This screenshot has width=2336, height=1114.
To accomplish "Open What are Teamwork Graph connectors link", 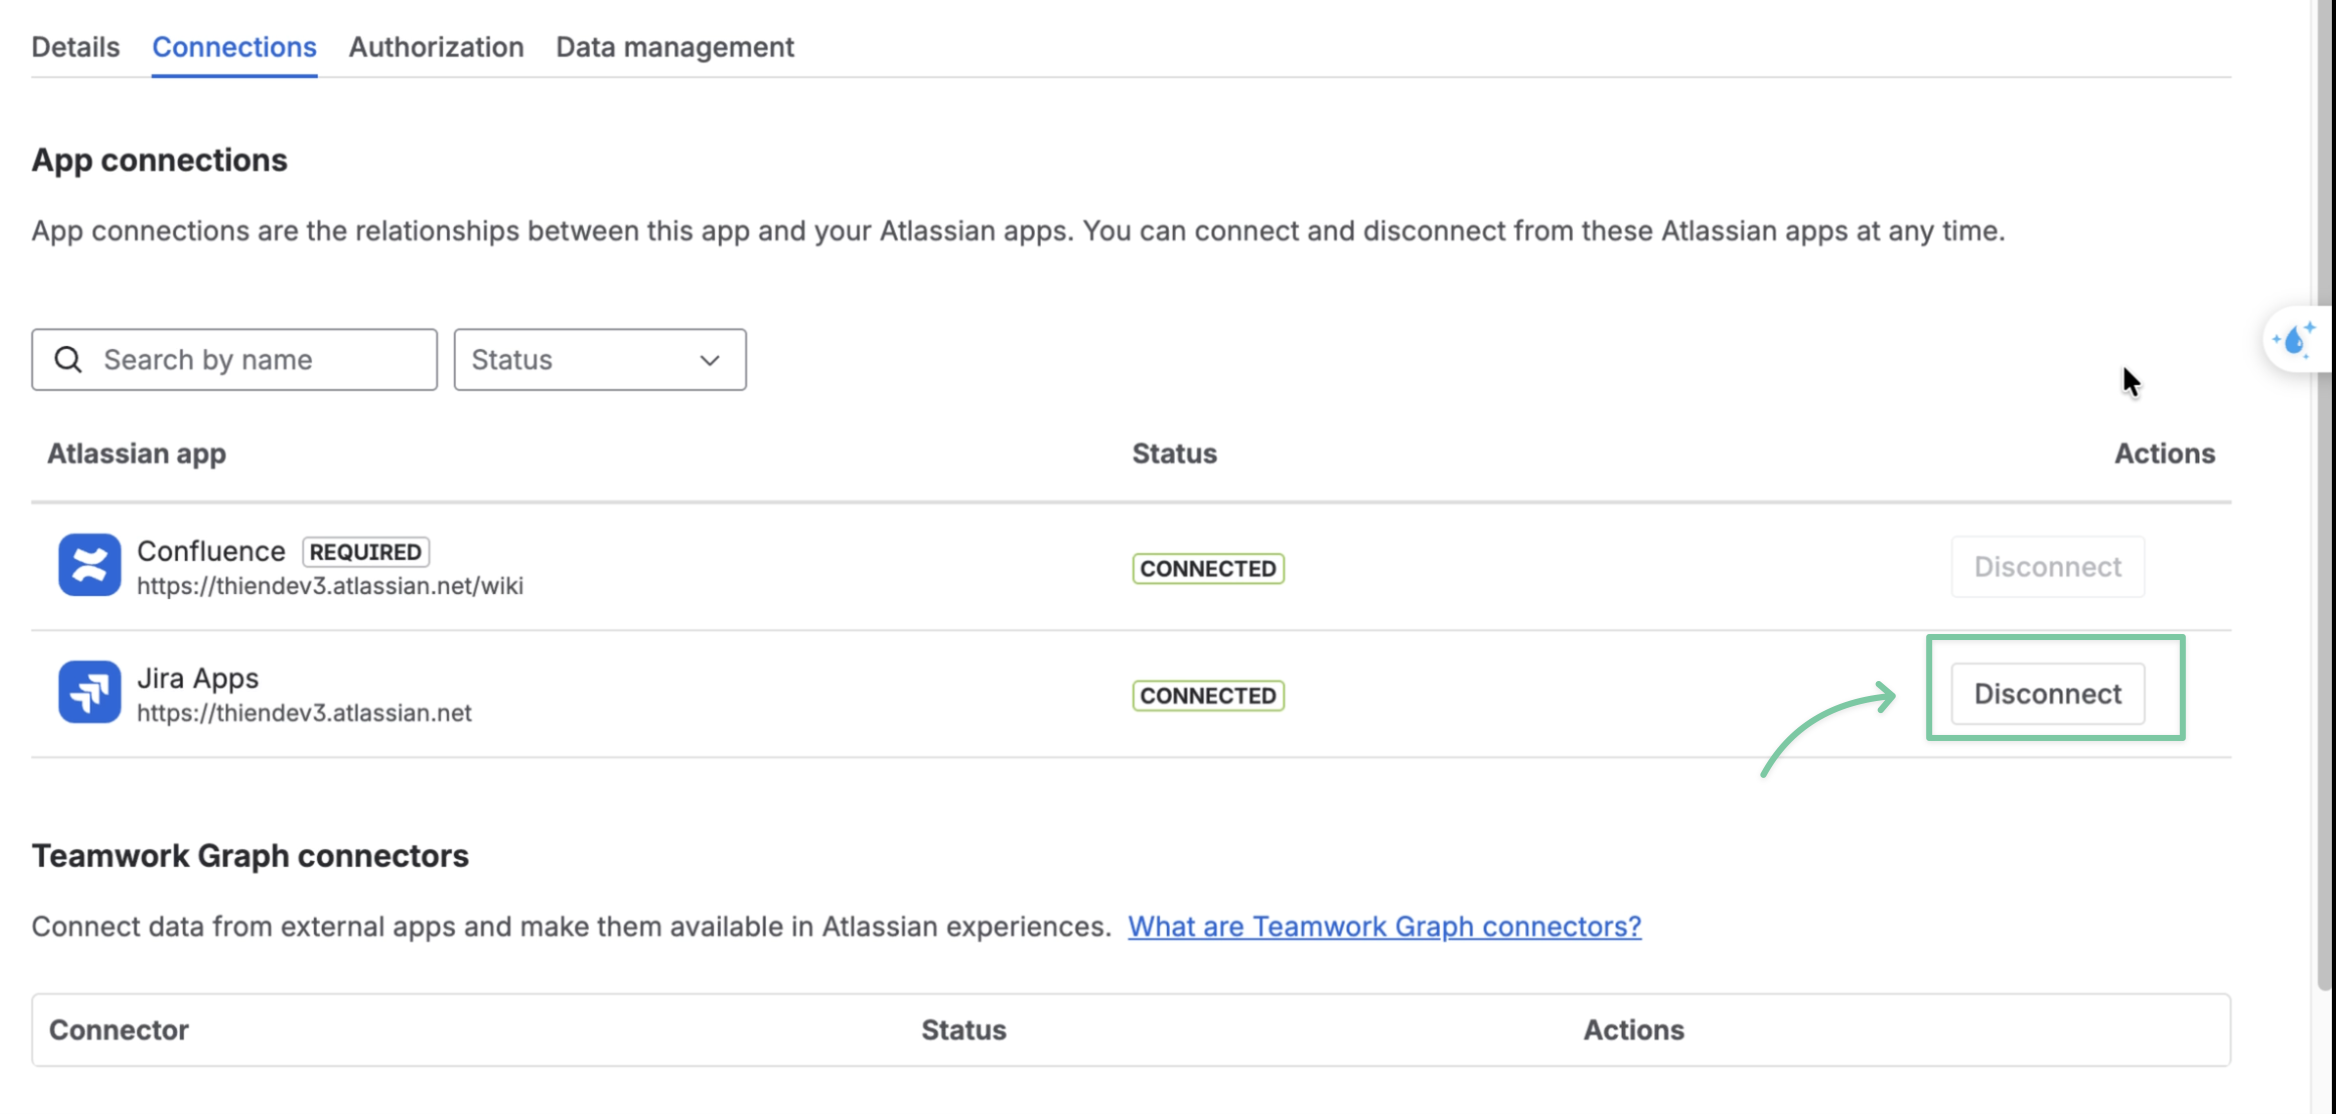I will (x=1385, y=927).
